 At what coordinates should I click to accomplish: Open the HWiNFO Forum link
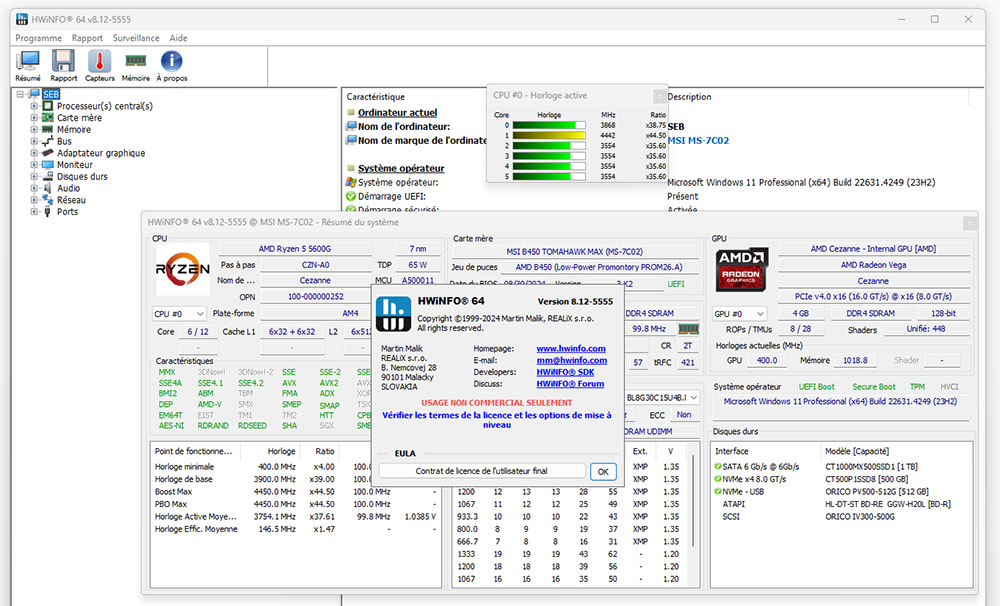pyautogui.click(x=570, y=384)
